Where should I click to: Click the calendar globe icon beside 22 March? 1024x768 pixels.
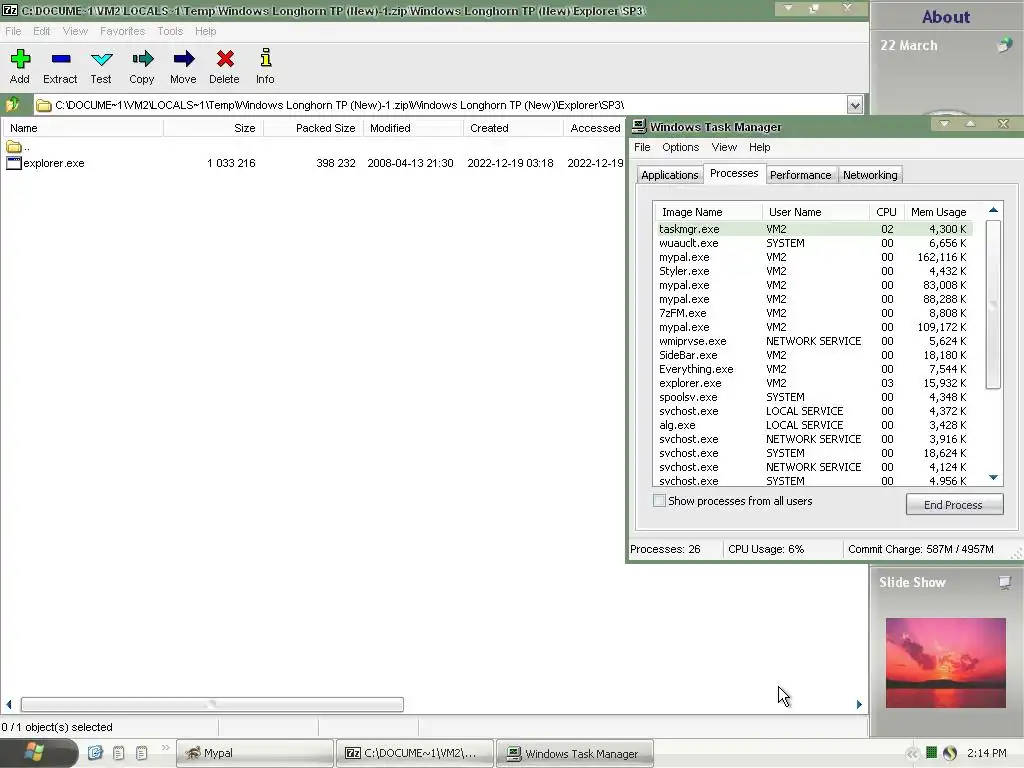(x=1004, y=45)
